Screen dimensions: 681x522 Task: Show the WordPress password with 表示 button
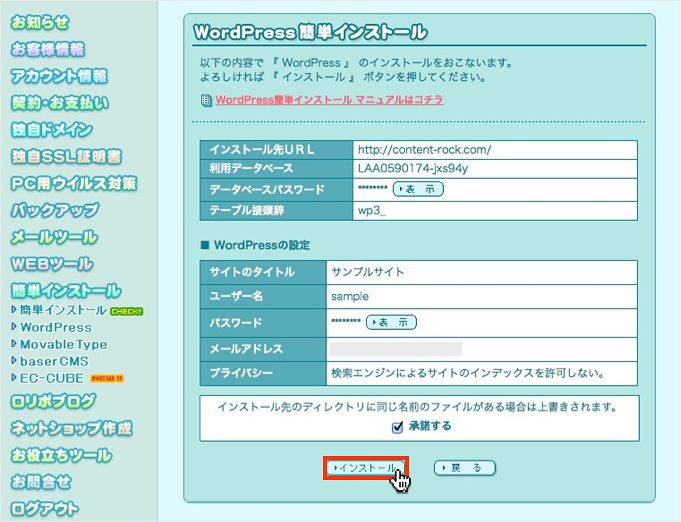pos(391,322)
